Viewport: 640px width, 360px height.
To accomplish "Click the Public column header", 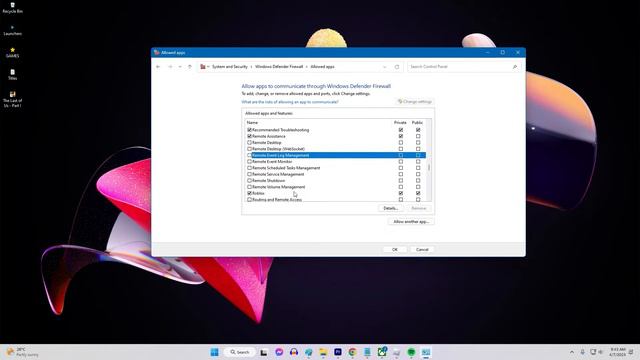I will 417,122.
